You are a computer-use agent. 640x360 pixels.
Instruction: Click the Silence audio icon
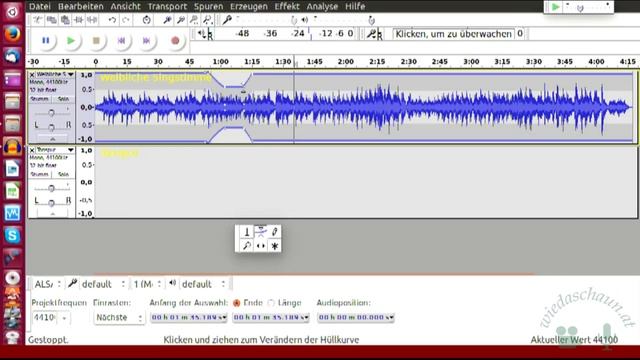[93, 20]
